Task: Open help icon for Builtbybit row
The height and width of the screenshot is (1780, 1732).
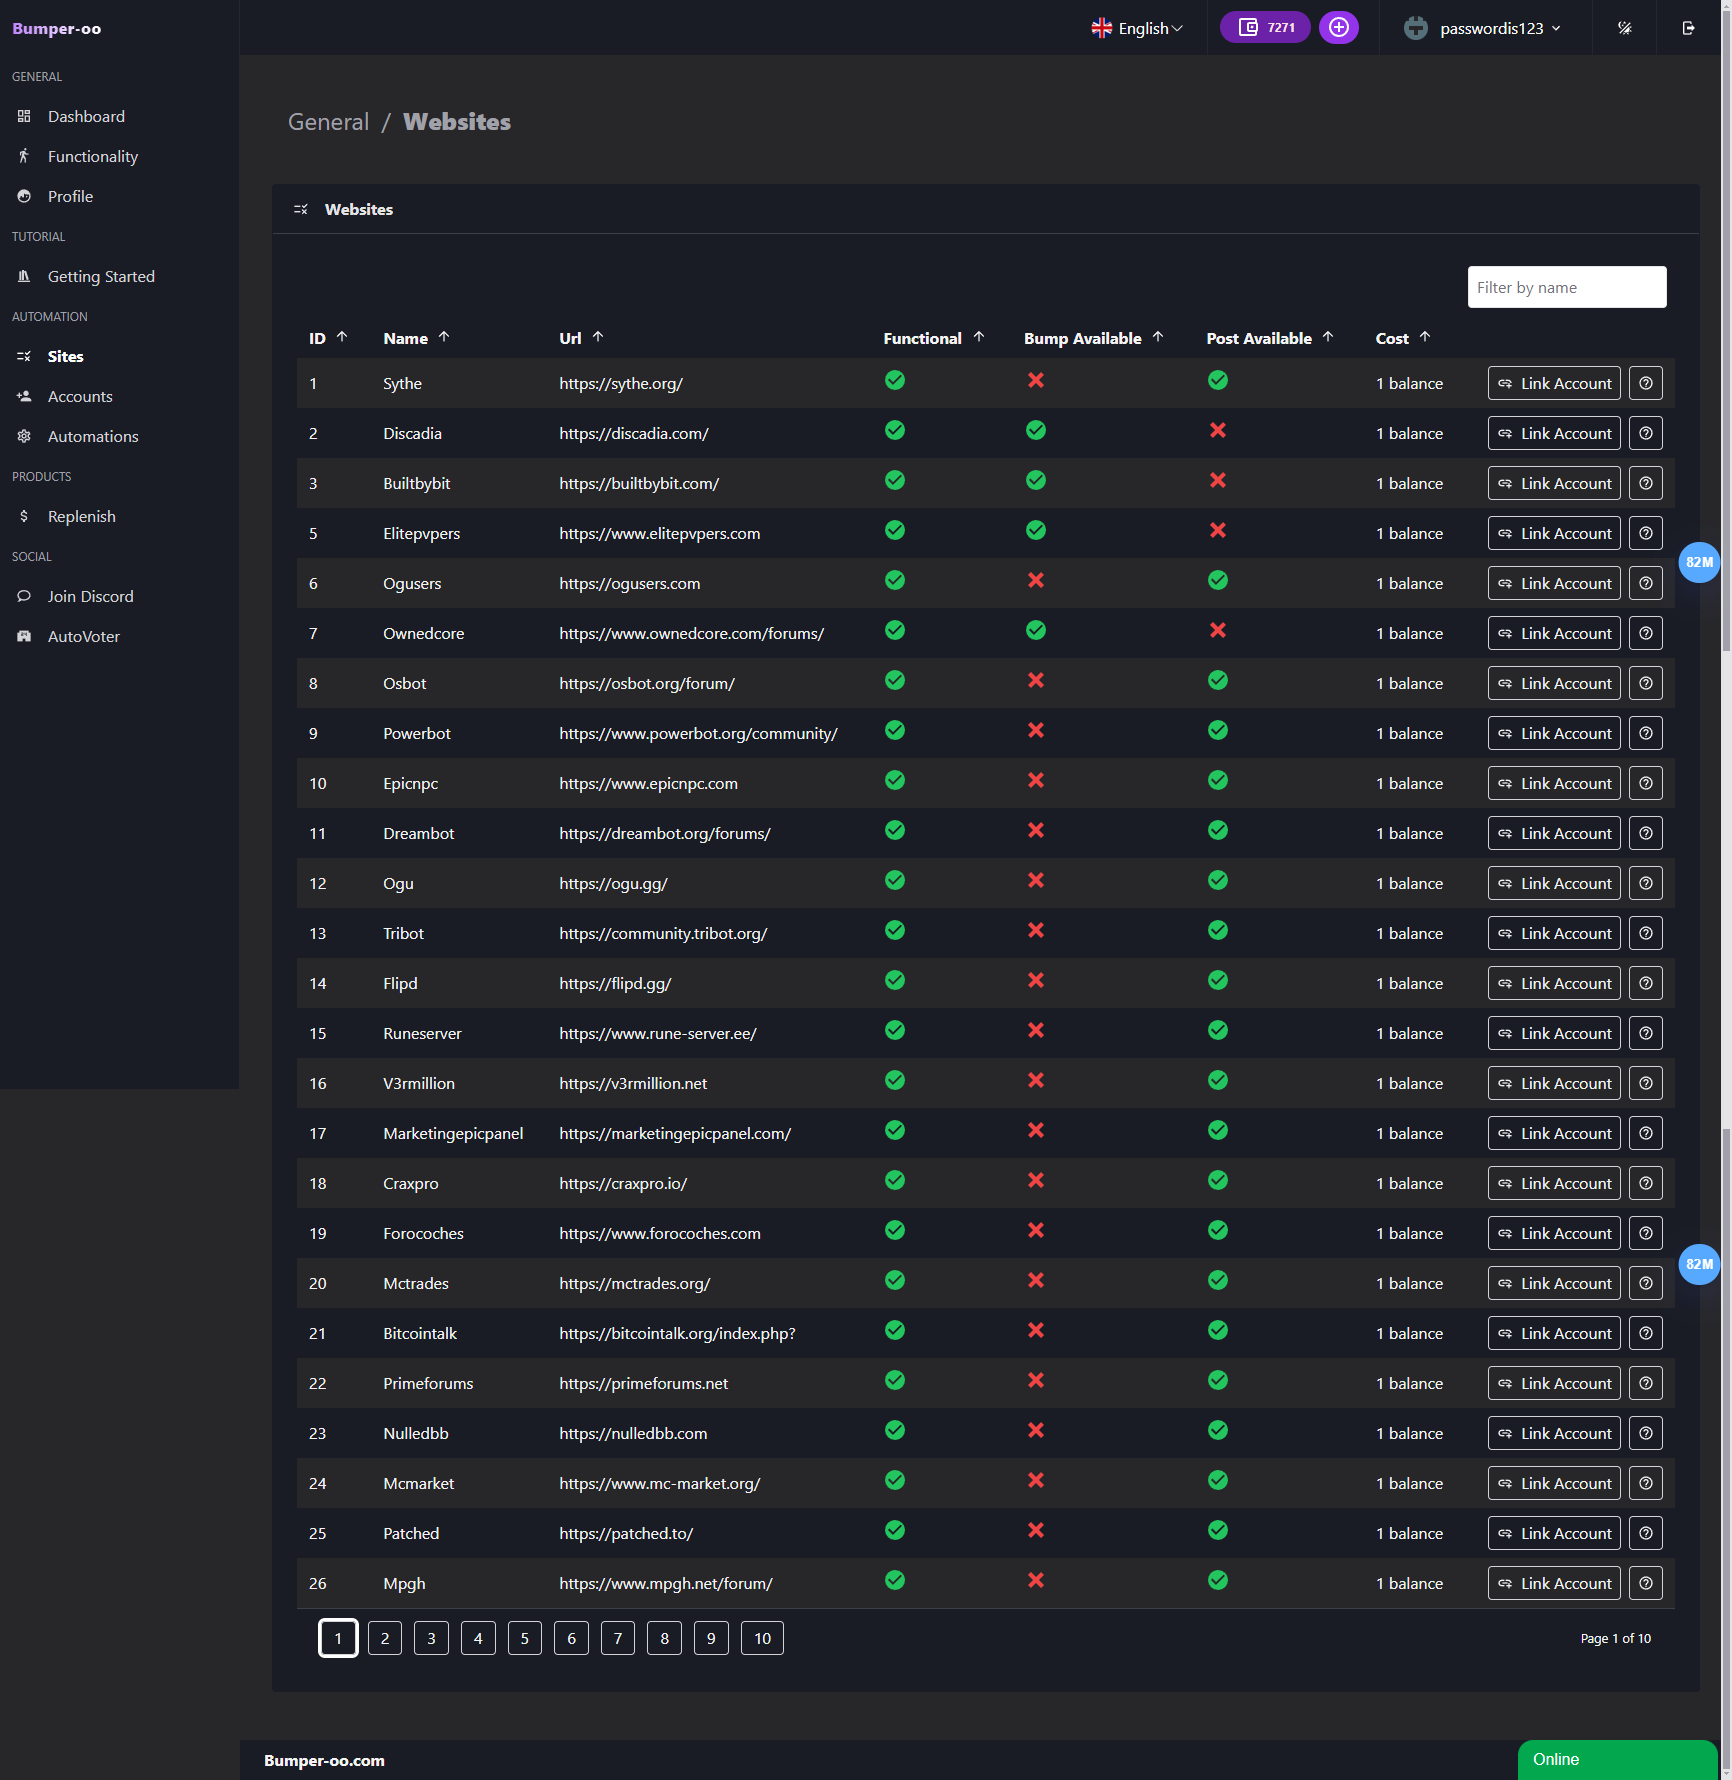Action: 1646,483
